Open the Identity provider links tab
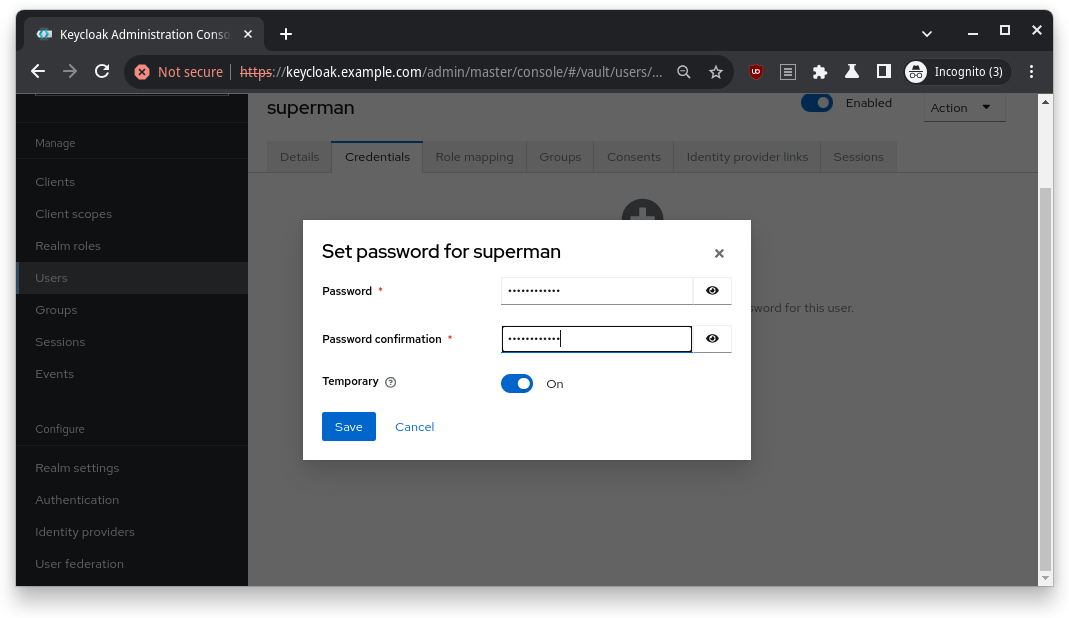Viewport: 1069px width, 618px height. coord(747,157)
